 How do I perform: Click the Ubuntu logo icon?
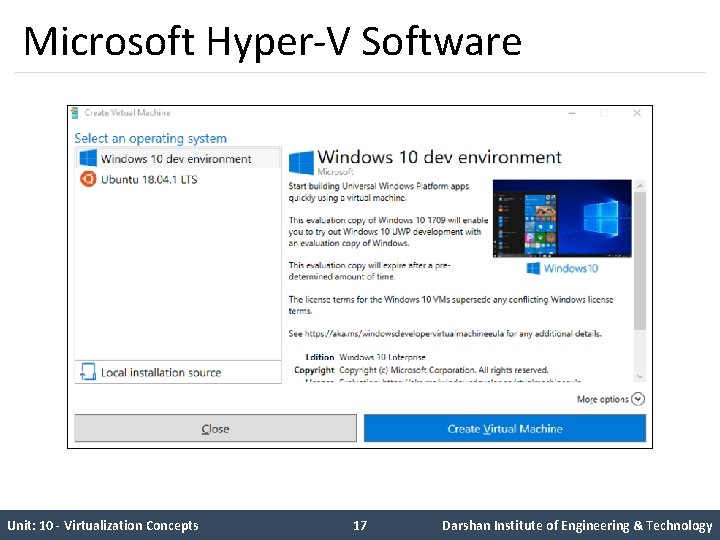point(88,179)
